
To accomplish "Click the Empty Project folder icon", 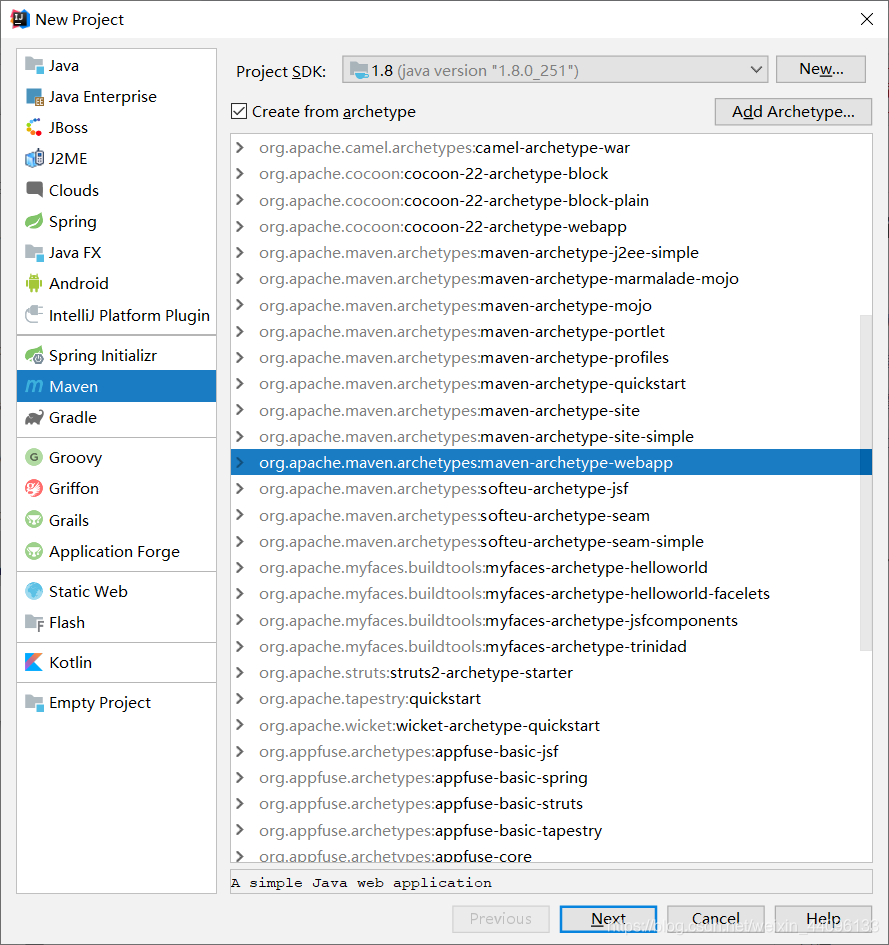I will click(x=34, y=703).
